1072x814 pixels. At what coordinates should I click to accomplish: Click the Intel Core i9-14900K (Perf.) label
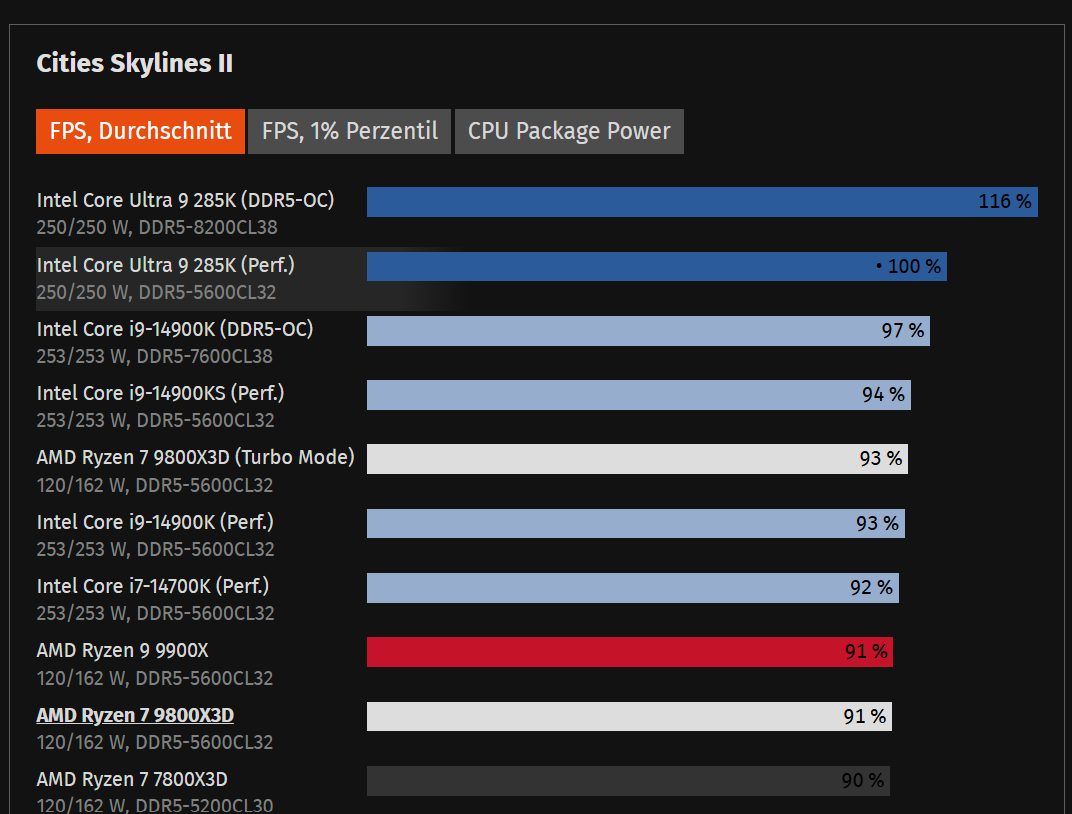click(x=155, y=522)
